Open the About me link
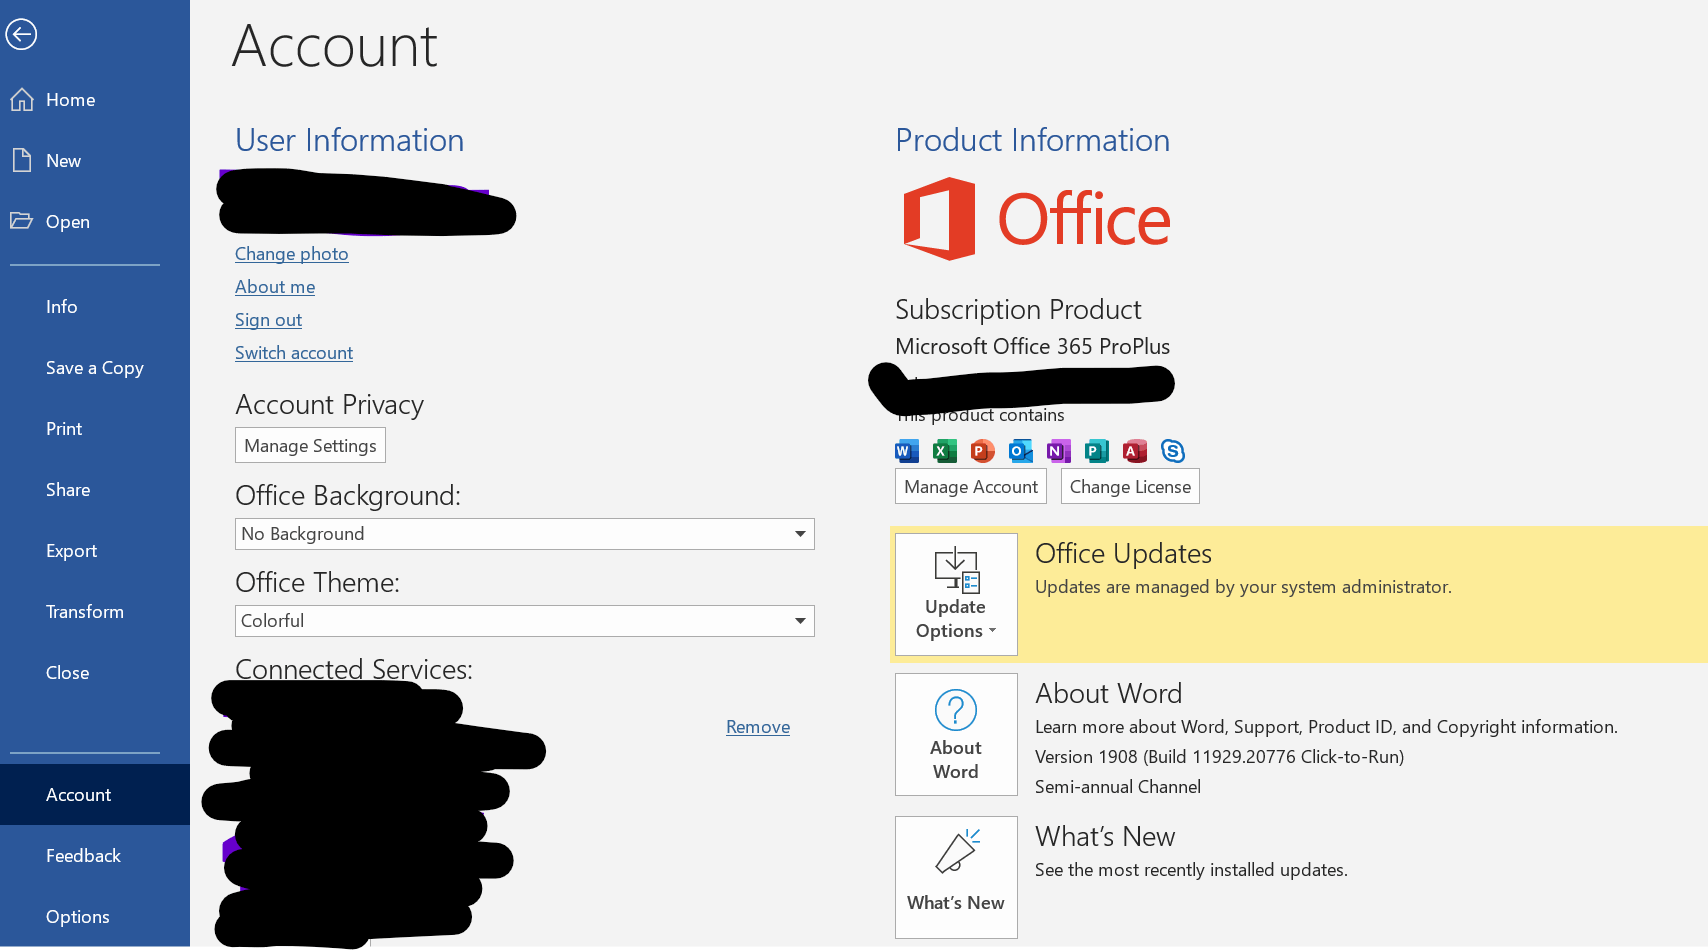1708x950 pixels. [275, 287]
